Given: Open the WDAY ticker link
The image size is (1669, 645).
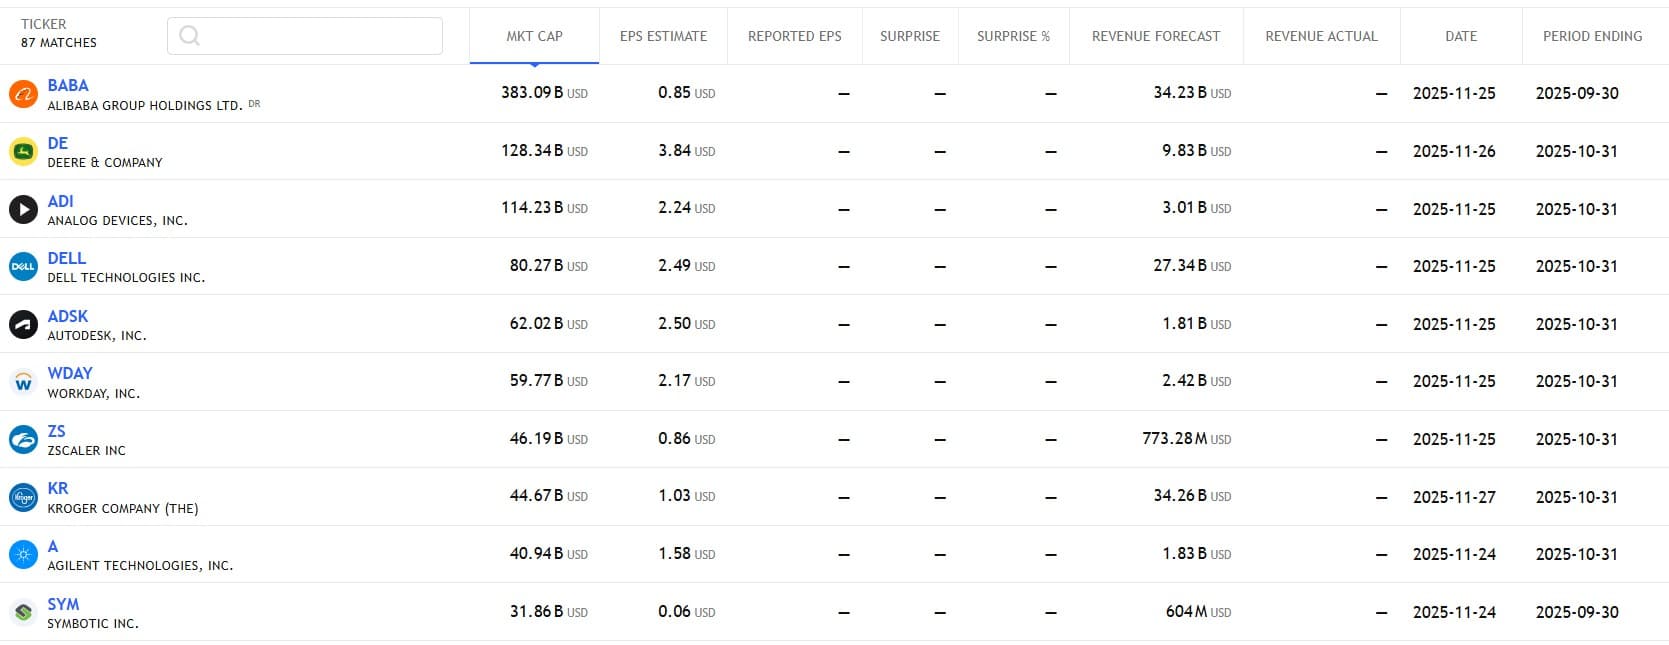Looking at the screenshot, I should click(x=70, y=373).
